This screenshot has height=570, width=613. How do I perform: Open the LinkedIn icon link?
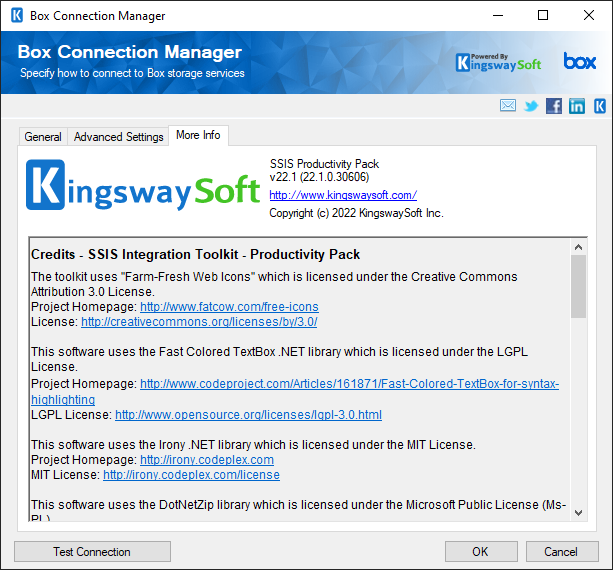[x=577, y=106]
